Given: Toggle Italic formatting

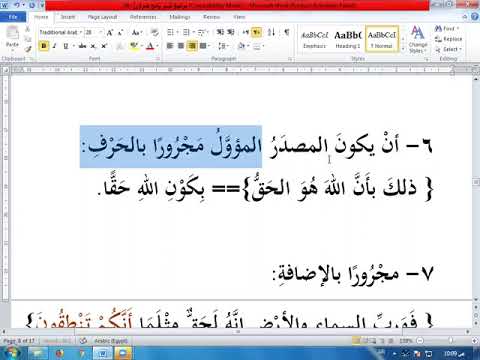Looking at the screenshot, I should click(x=54, y=46).
